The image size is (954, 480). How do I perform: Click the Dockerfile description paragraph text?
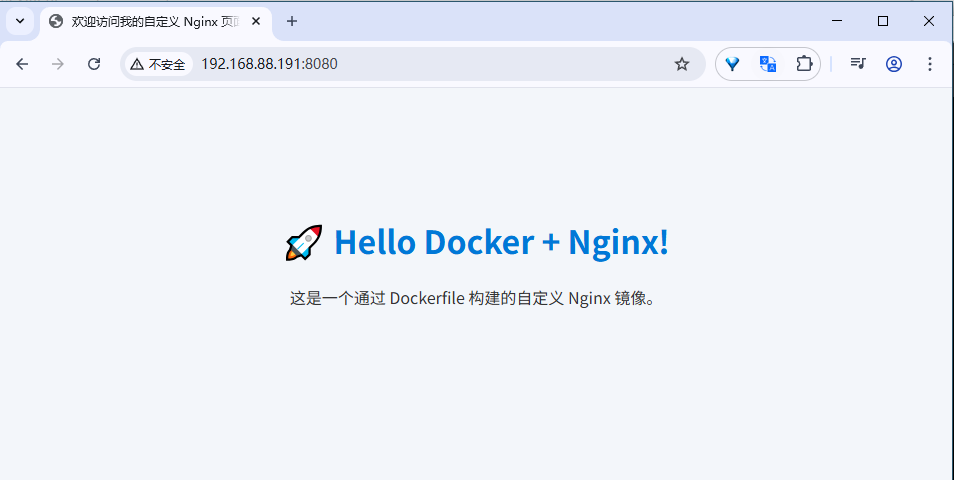(472, 299)
